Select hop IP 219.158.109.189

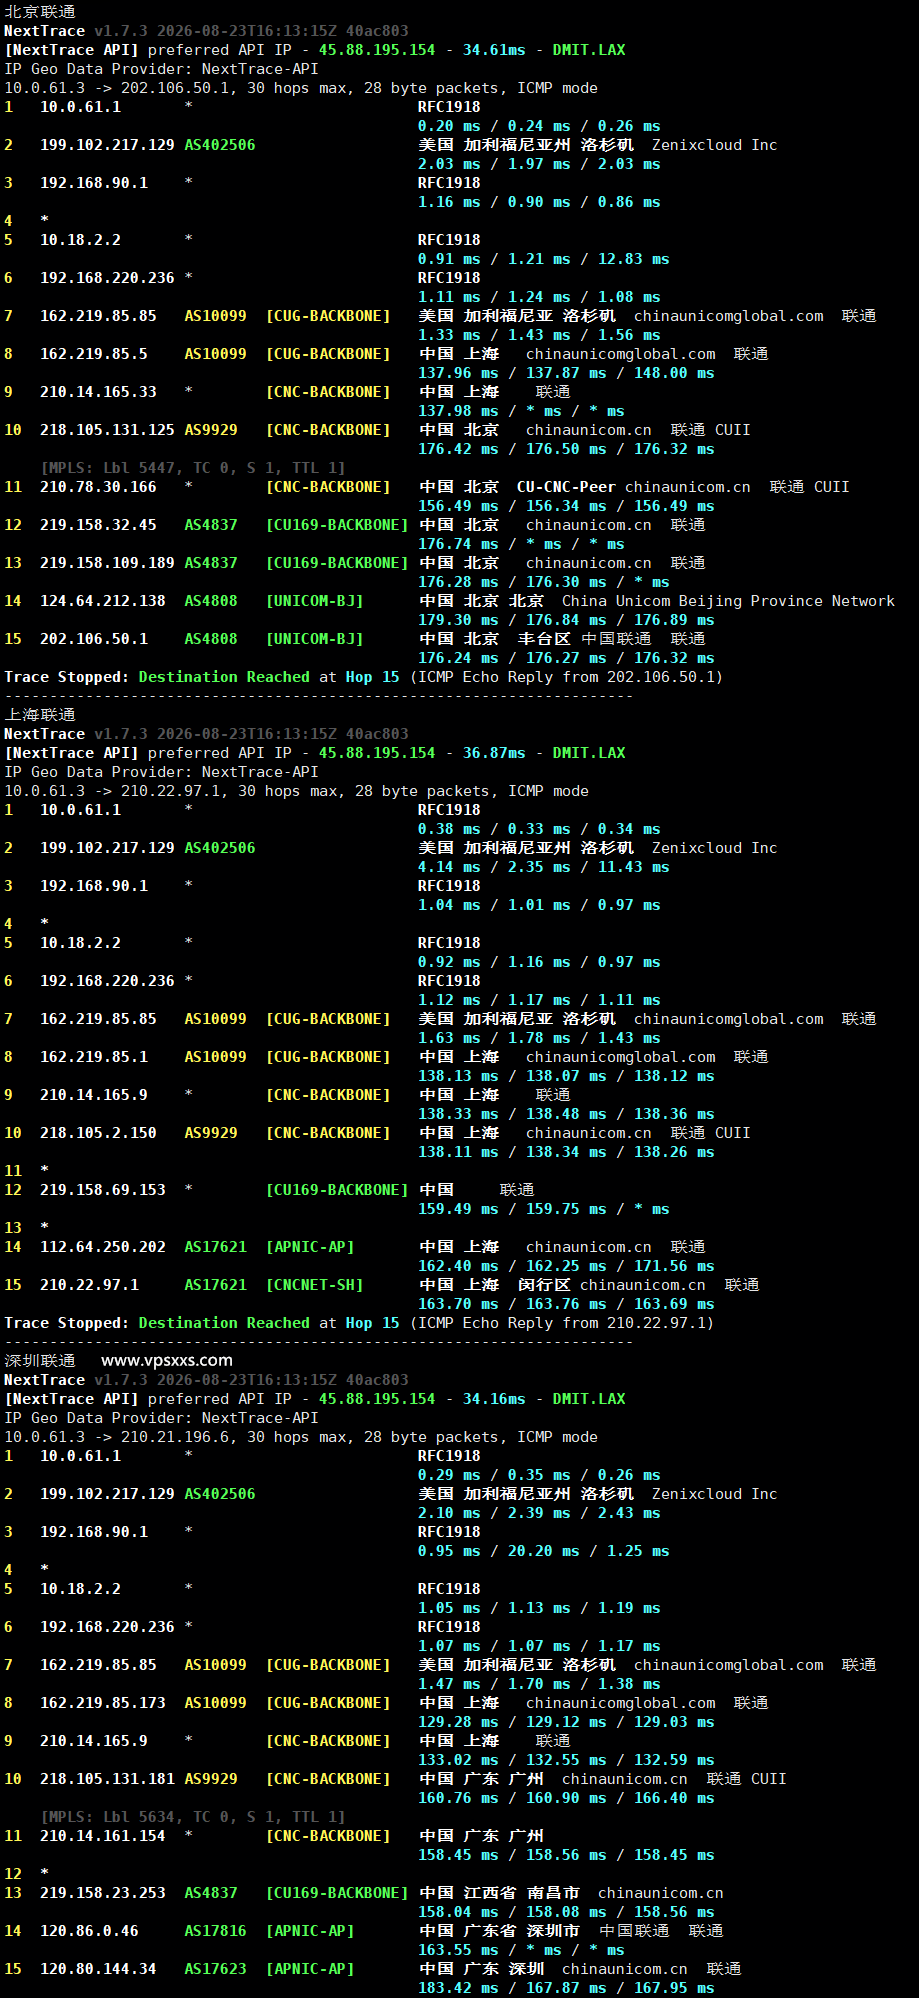(107, 563)
